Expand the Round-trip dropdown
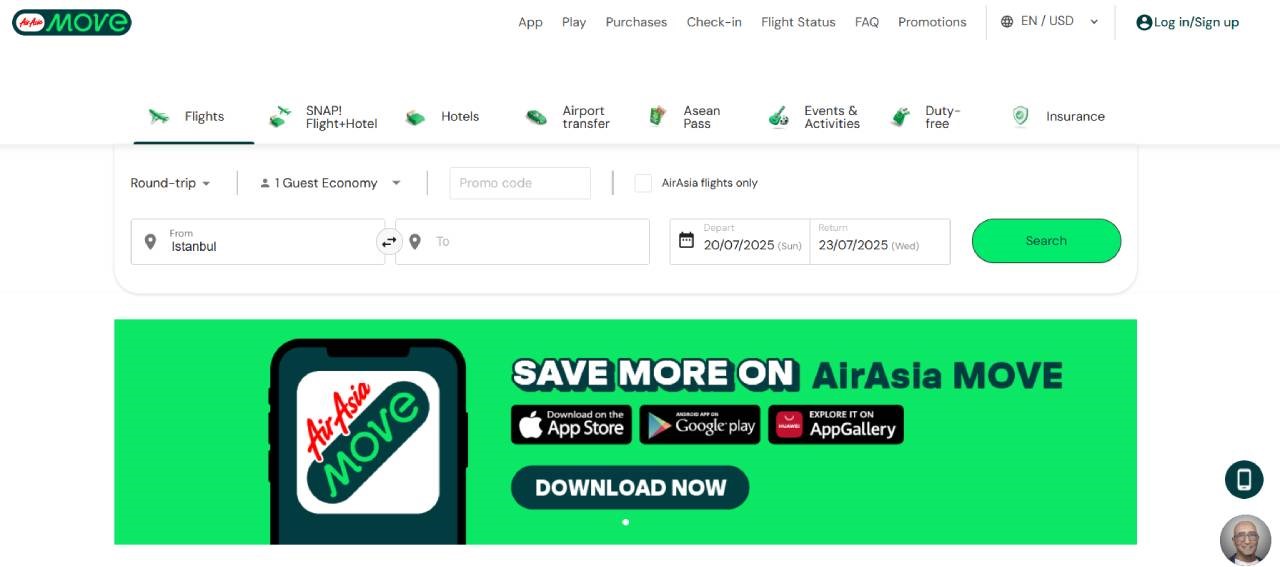 [x=170, y=183]
